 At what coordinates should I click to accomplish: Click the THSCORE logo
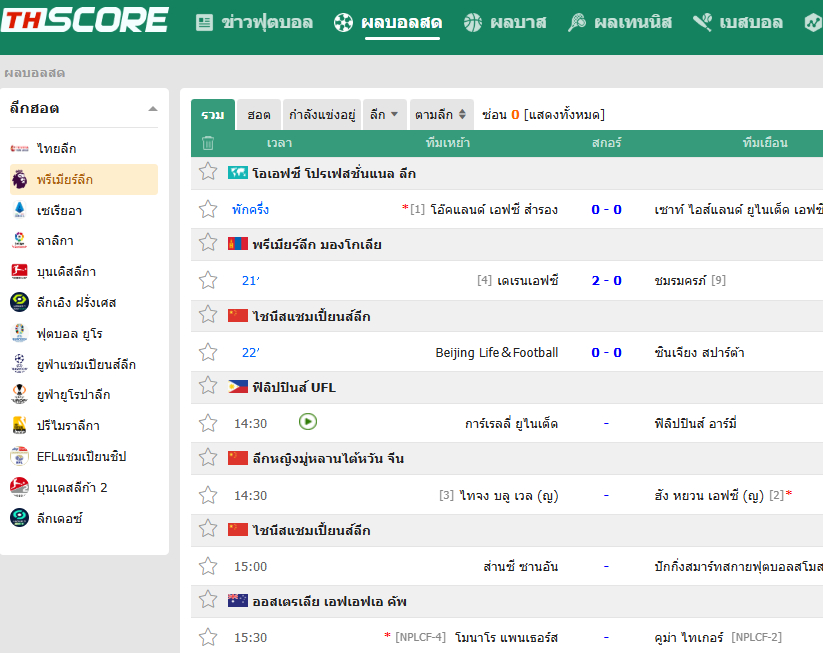(85, 20)
